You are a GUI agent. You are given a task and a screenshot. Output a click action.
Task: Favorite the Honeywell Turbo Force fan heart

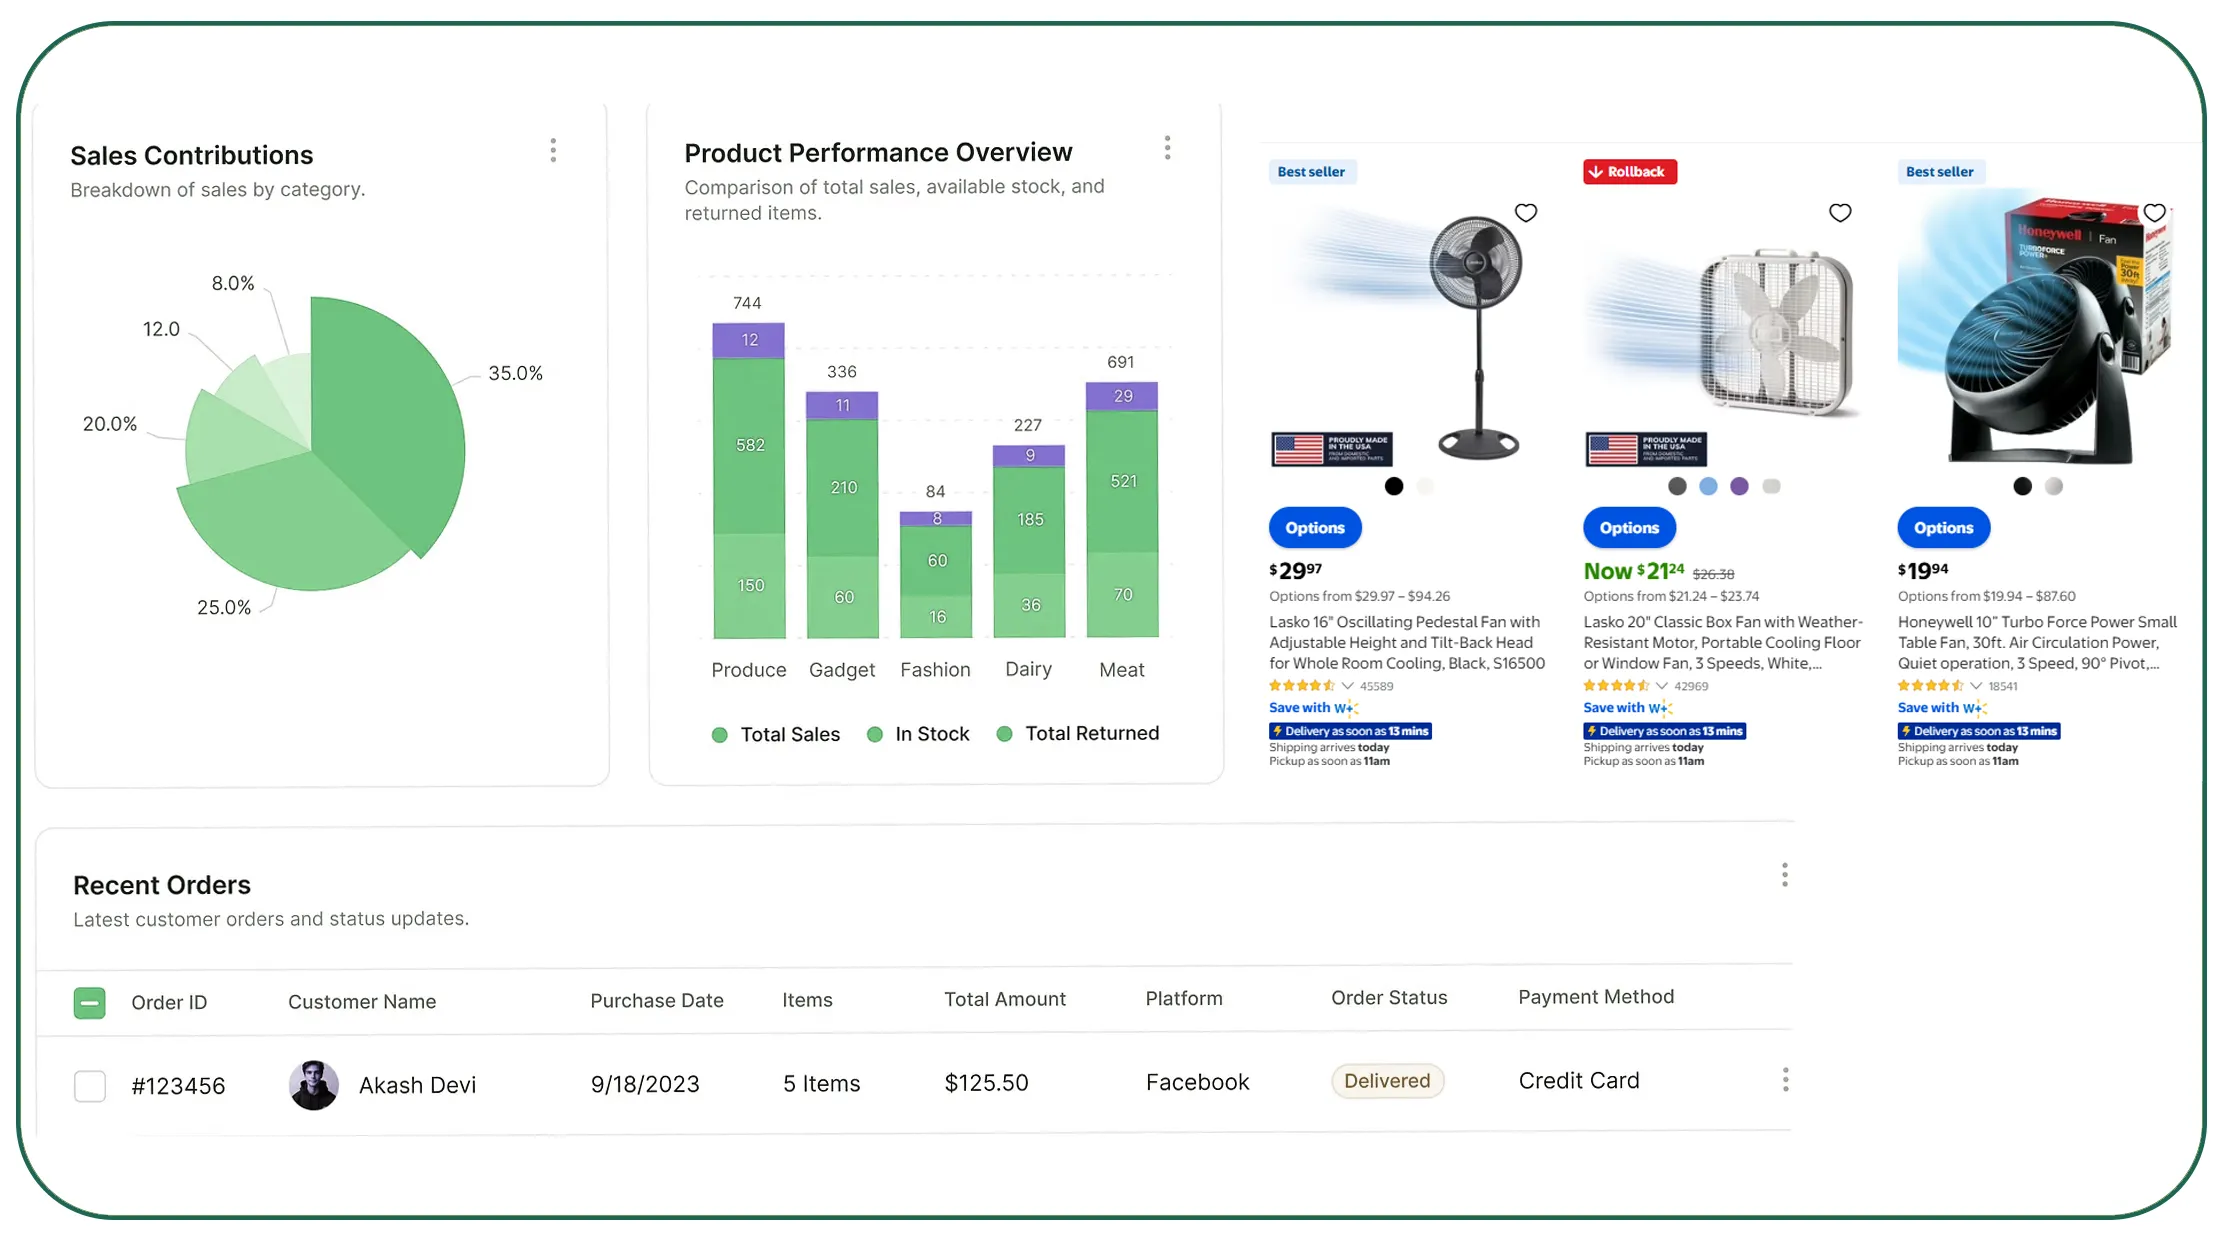[2154, 213]
